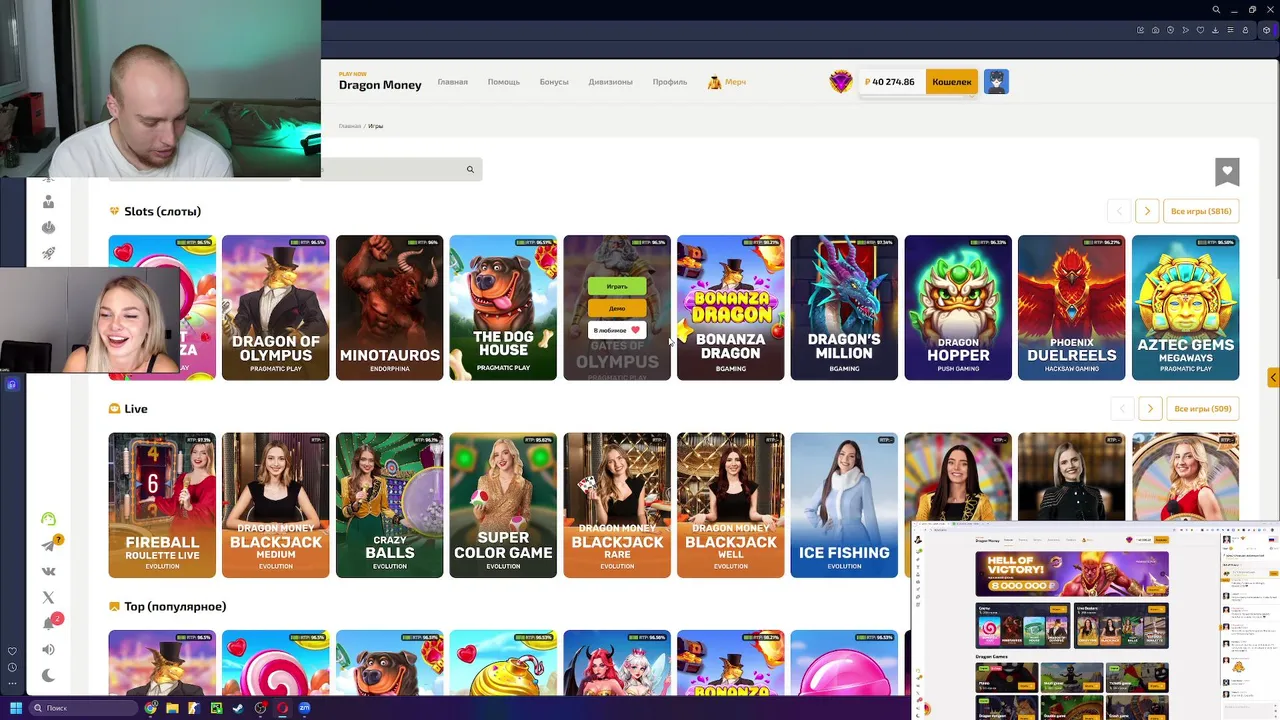Image resolution: width=1280 pixels, height=720 pixels.
Task: Click the balance amount 40 274.86
Action: [x=893, y=82]
